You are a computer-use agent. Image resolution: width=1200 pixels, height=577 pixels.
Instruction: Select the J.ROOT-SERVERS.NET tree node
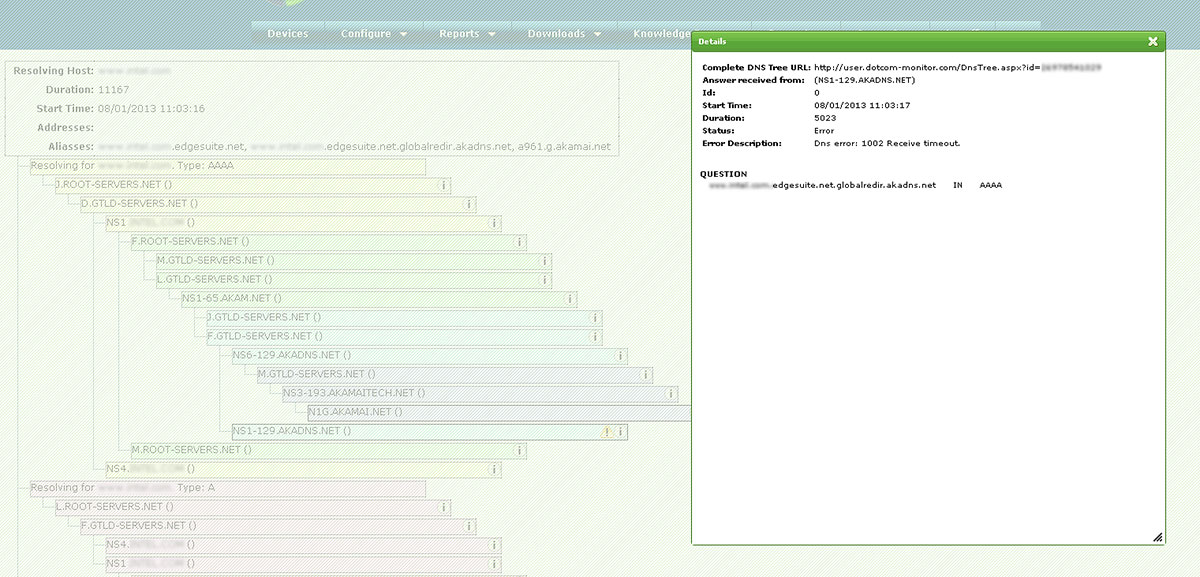tap(251, 185)
